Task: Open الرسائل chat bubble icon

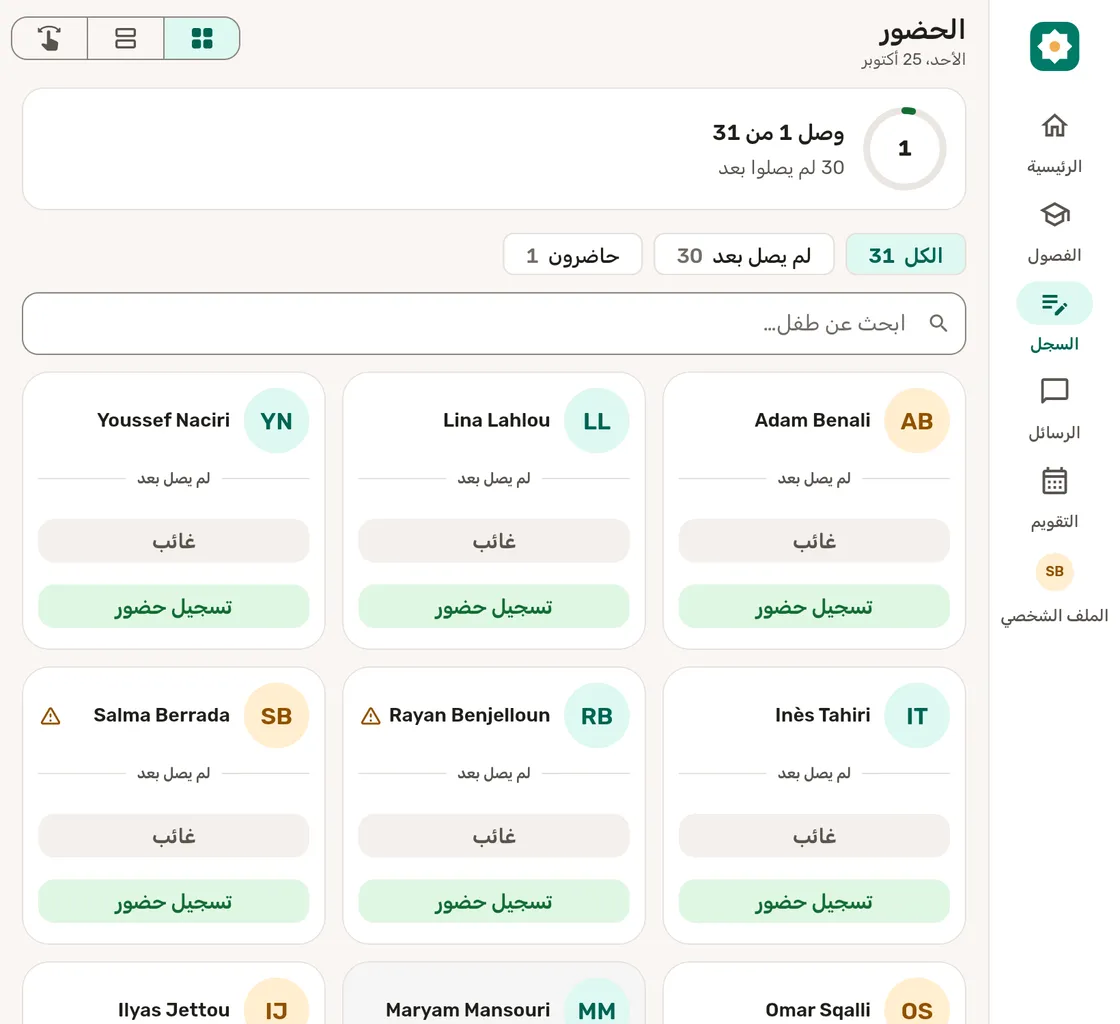Action: (x=1054, y=391)
